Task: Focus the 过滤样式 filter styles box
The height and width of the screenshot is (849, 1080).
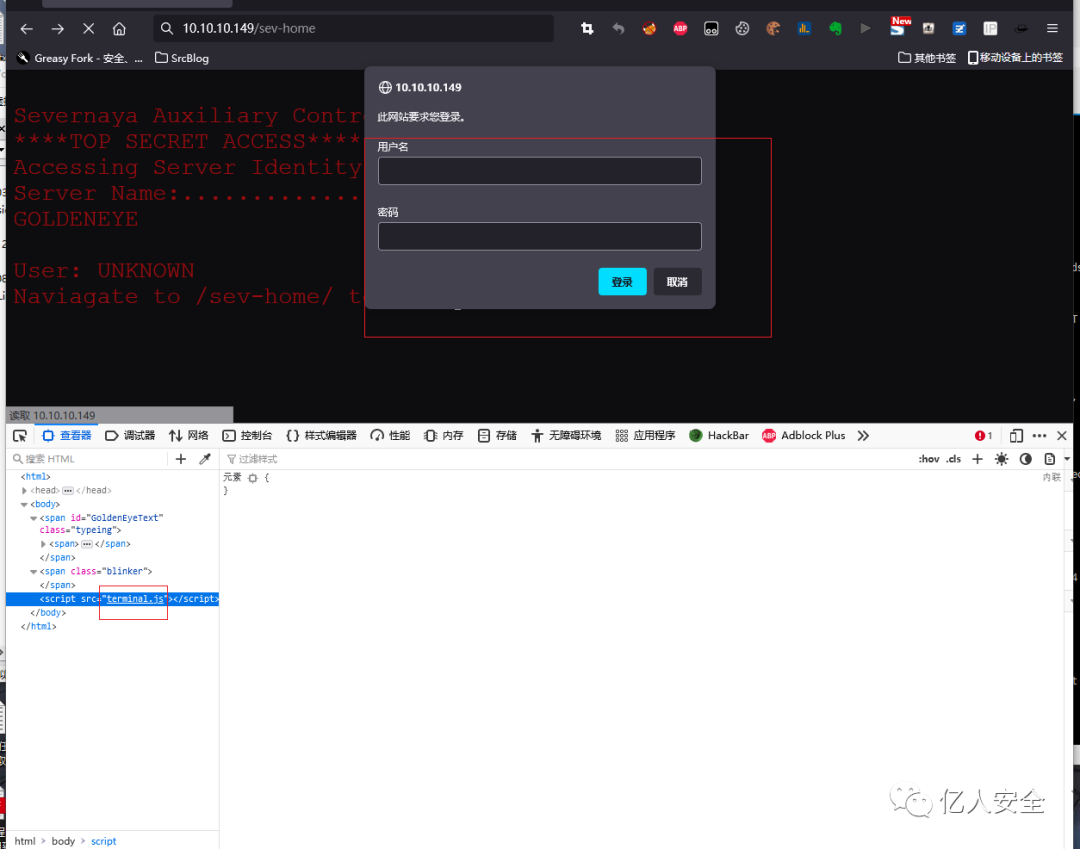Action: pyautogui.click(x=565, y=459)
